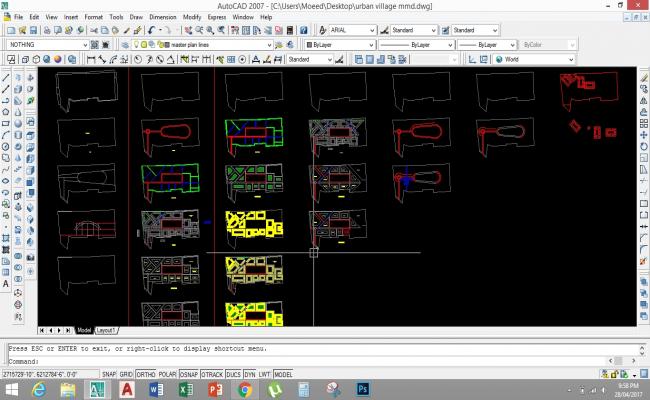Launch Google Chrome from the taskbar
This screenshot has height=400, width=650.
click(243, 388)
